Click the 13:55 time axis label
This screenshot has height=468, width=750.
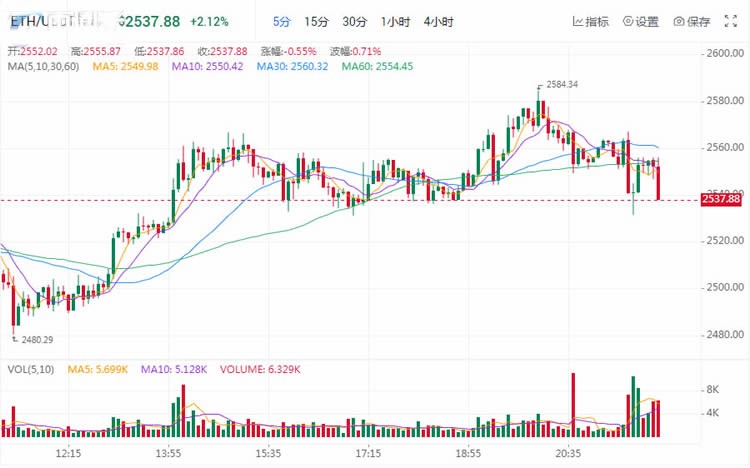(x=168, y=453)
